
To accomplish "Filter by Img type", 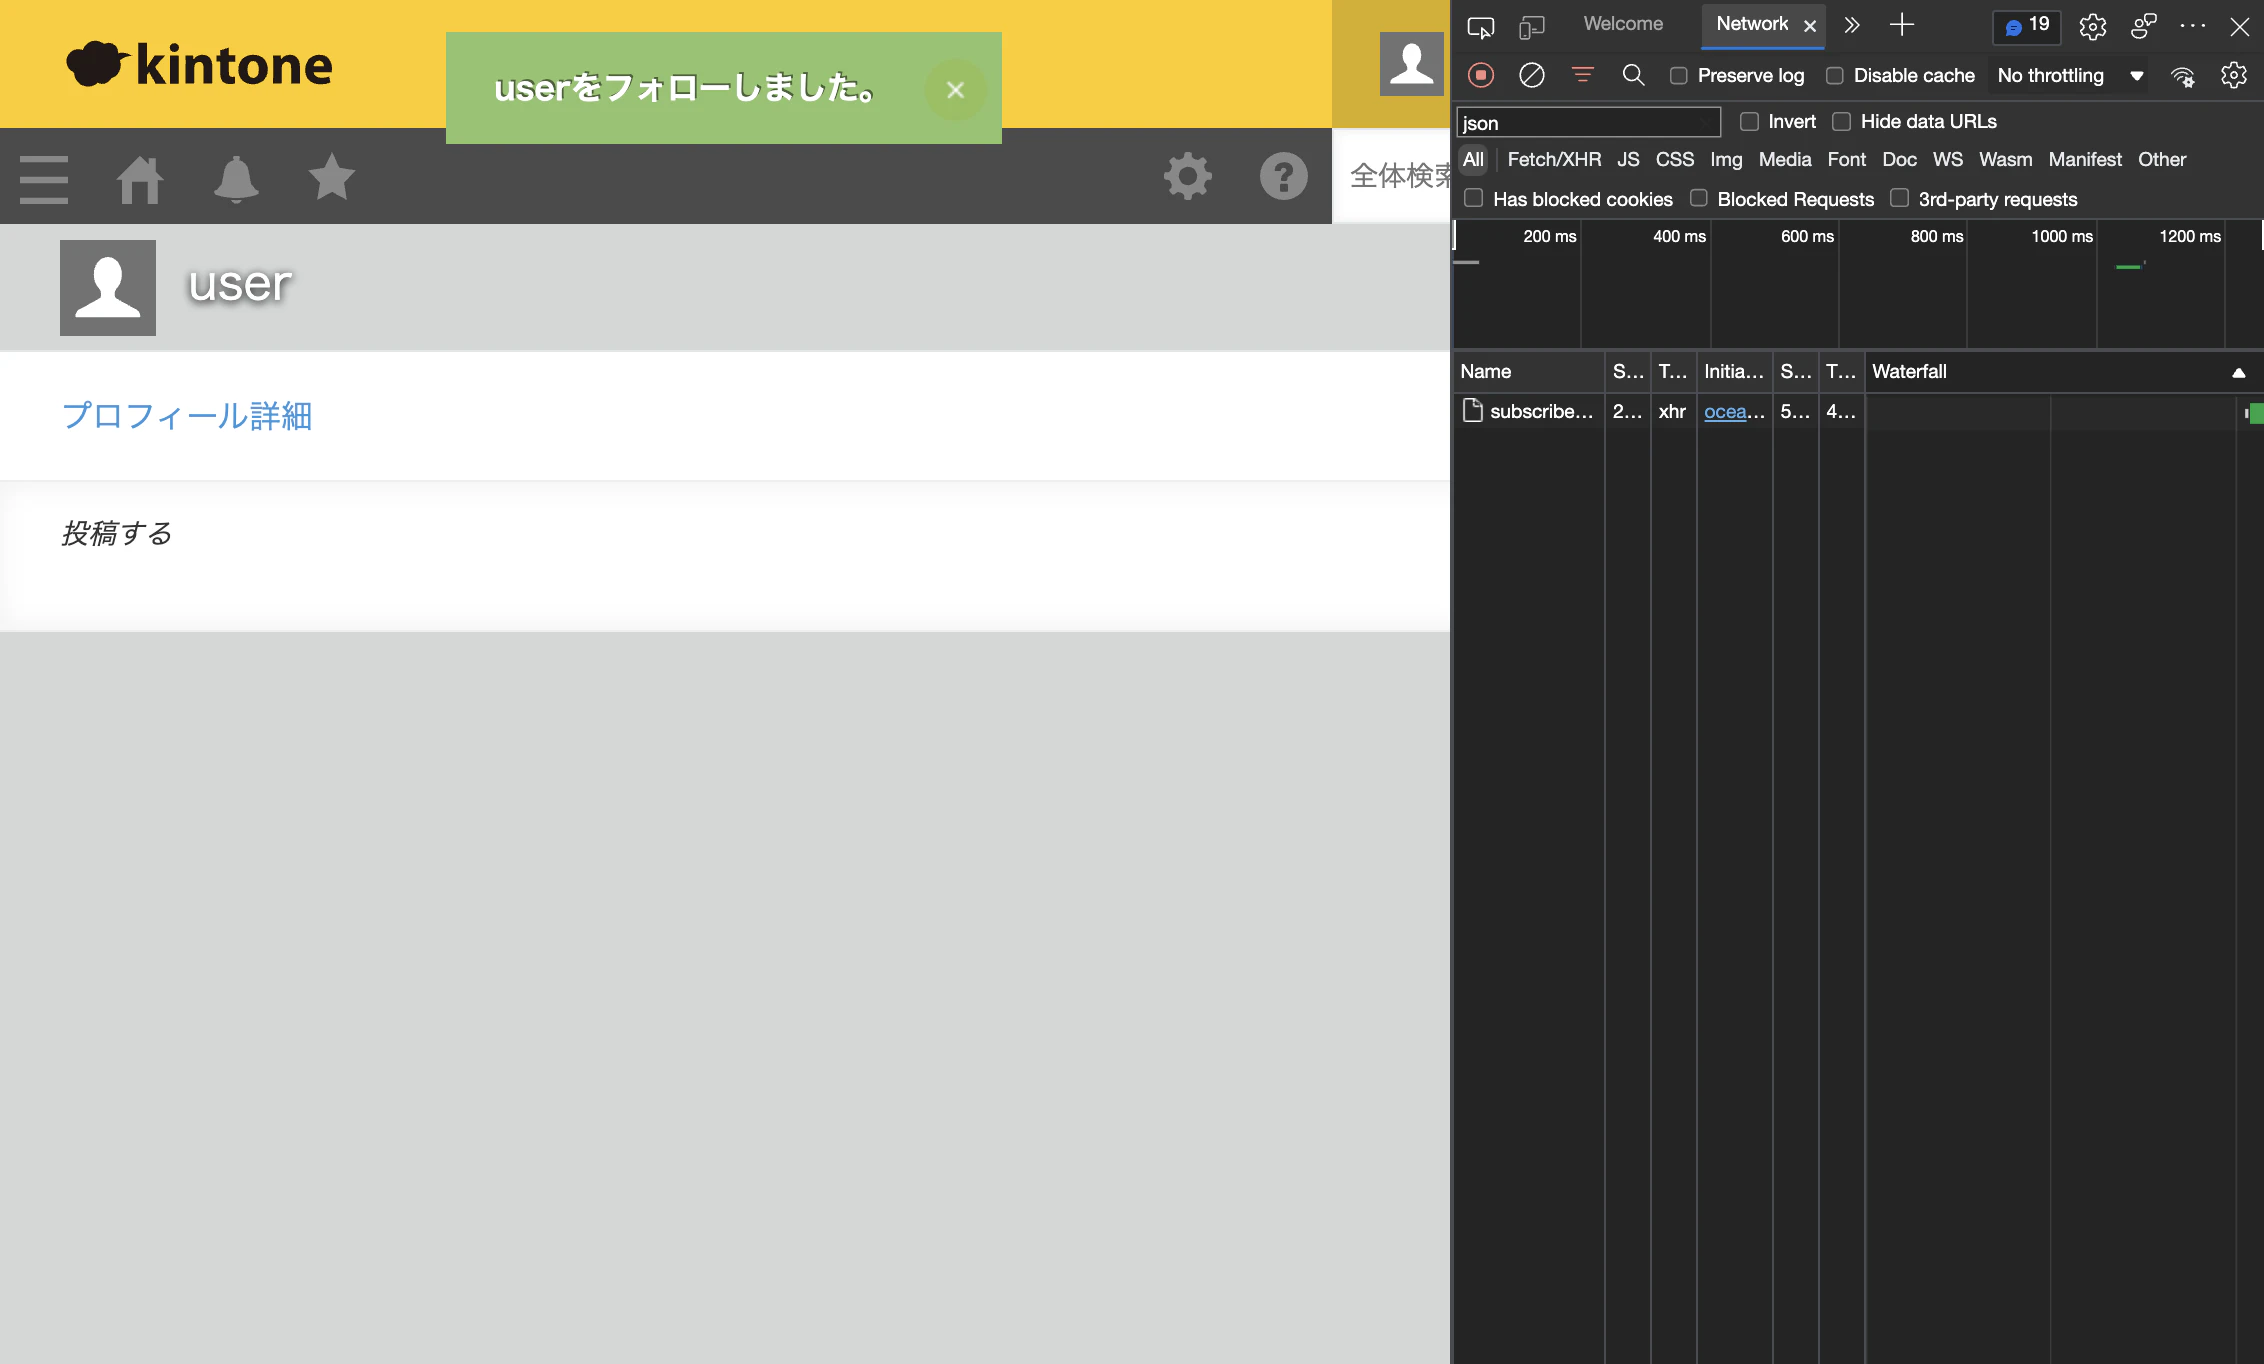I will tap(1726, 160).
